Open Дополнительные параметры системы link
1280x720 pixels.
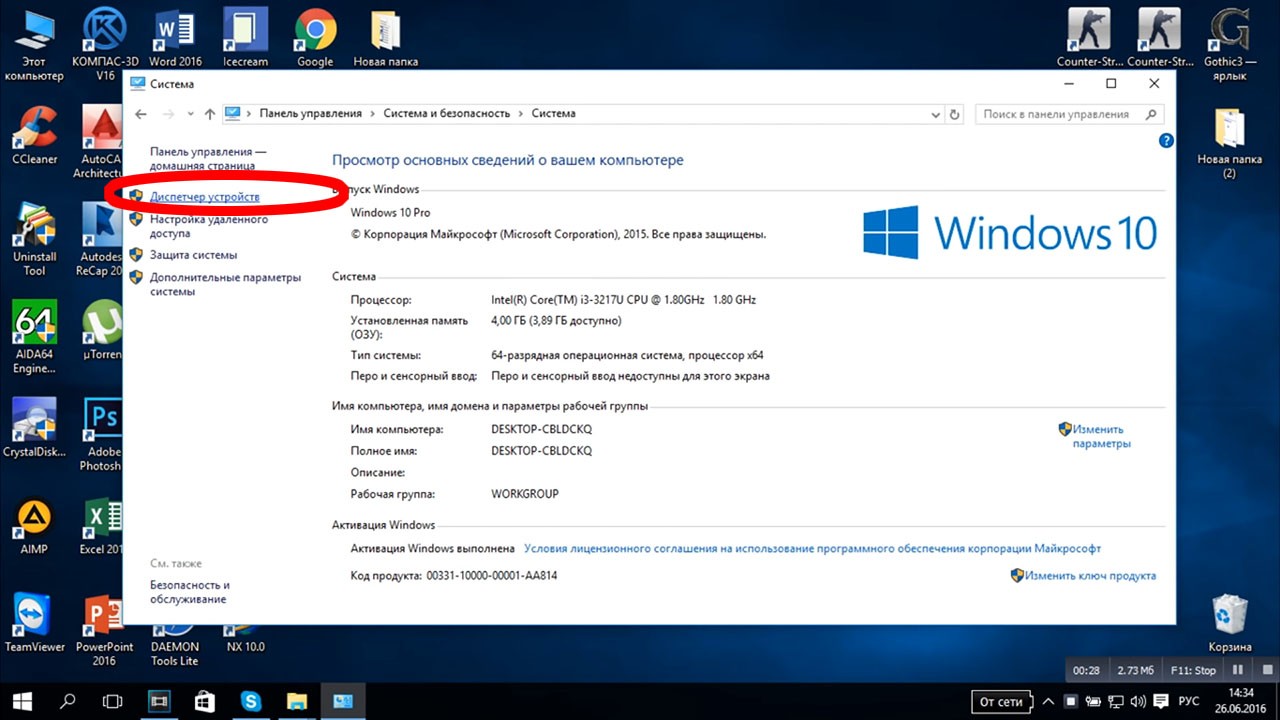(x=225, y=285)
